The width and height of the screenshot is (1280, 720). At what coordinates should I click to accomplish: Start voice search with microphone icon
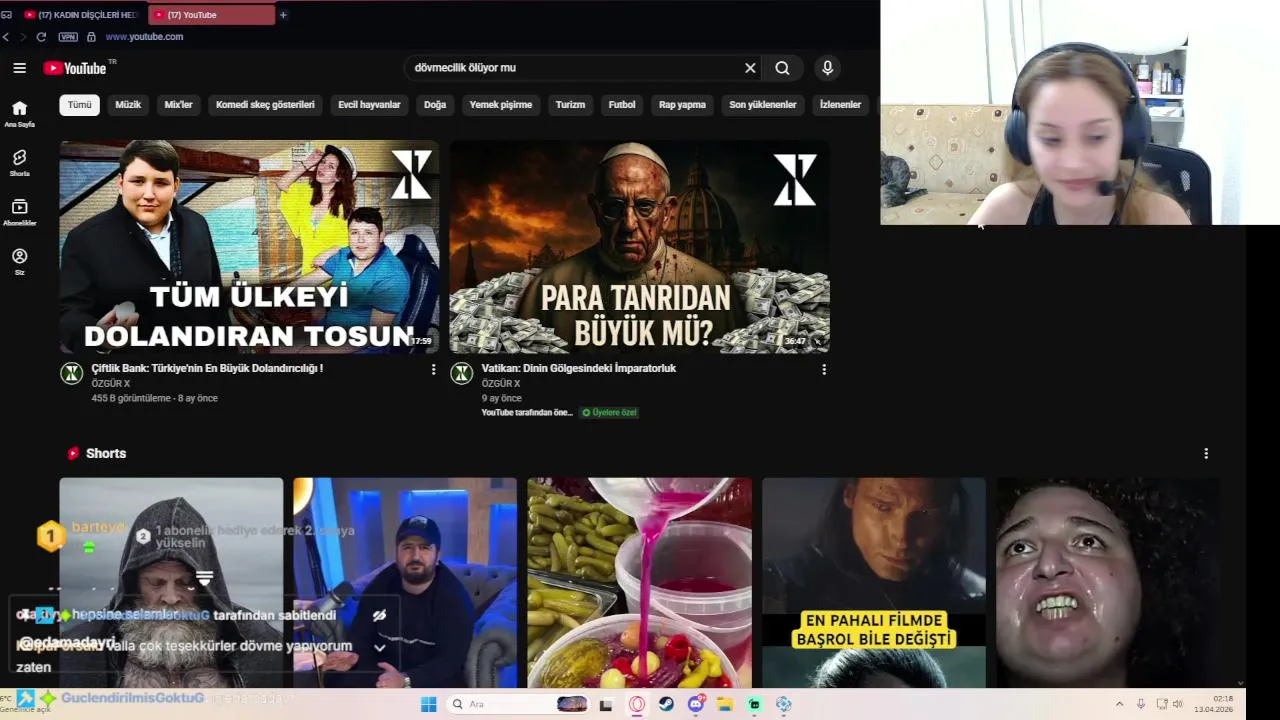(x=827, y=68)
